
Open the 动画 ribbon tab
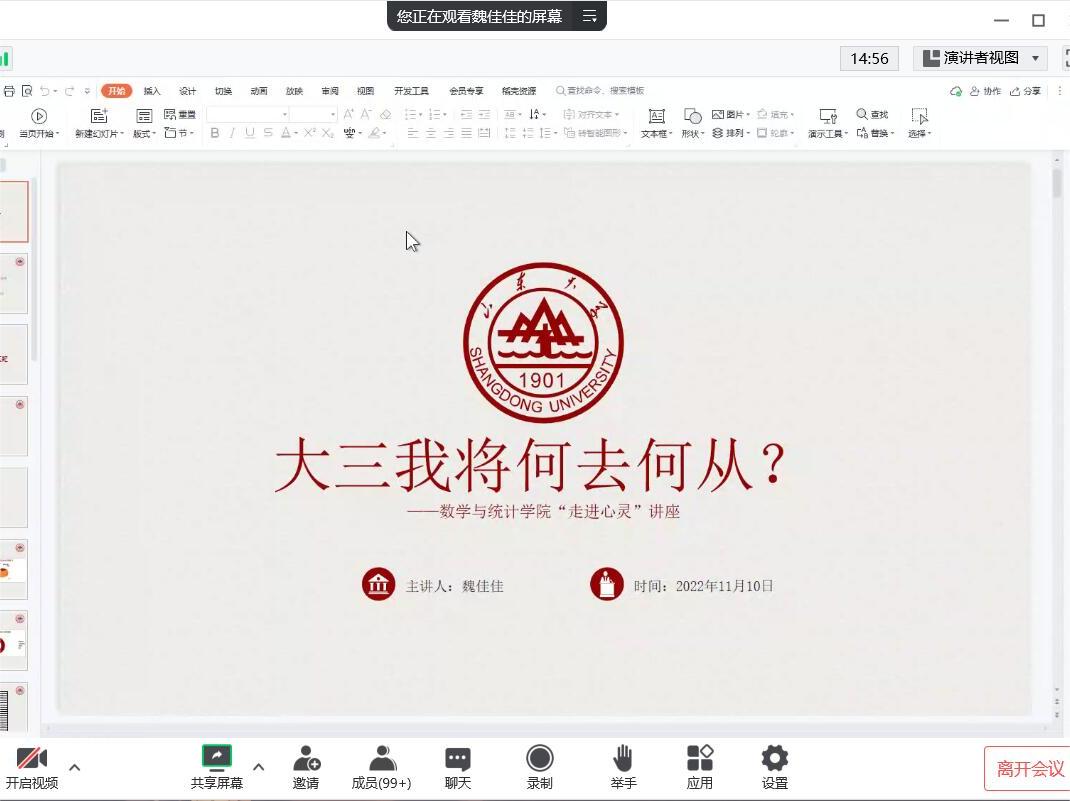[259, 91]
